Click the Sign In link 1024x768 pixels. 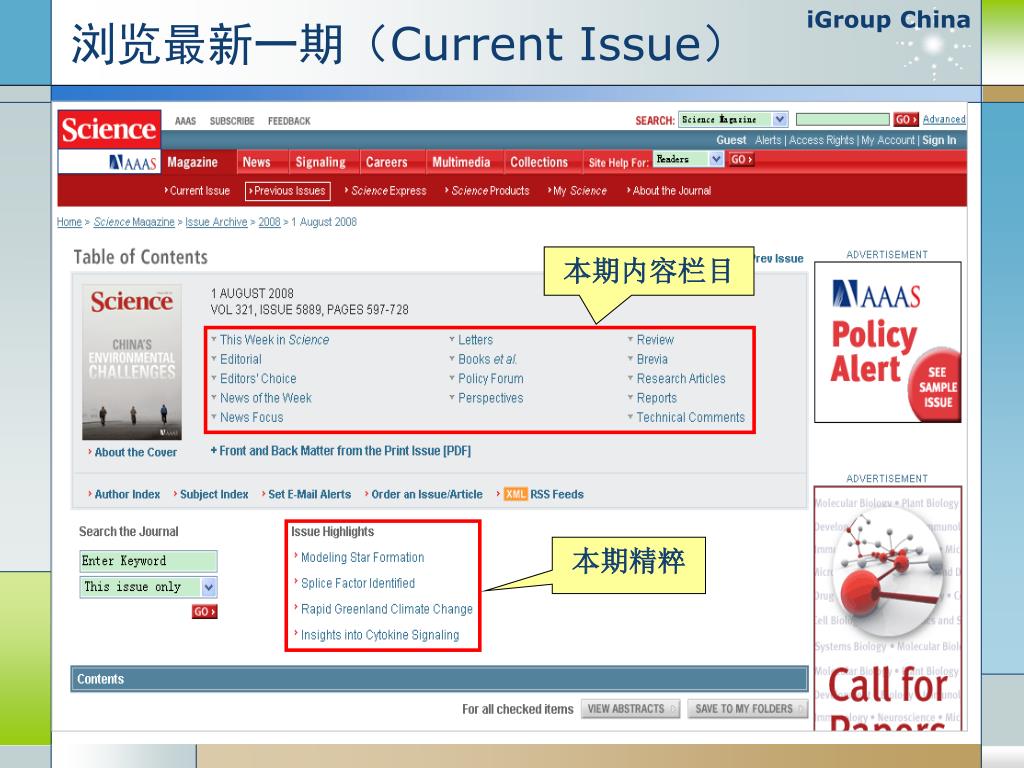(939, 140)
